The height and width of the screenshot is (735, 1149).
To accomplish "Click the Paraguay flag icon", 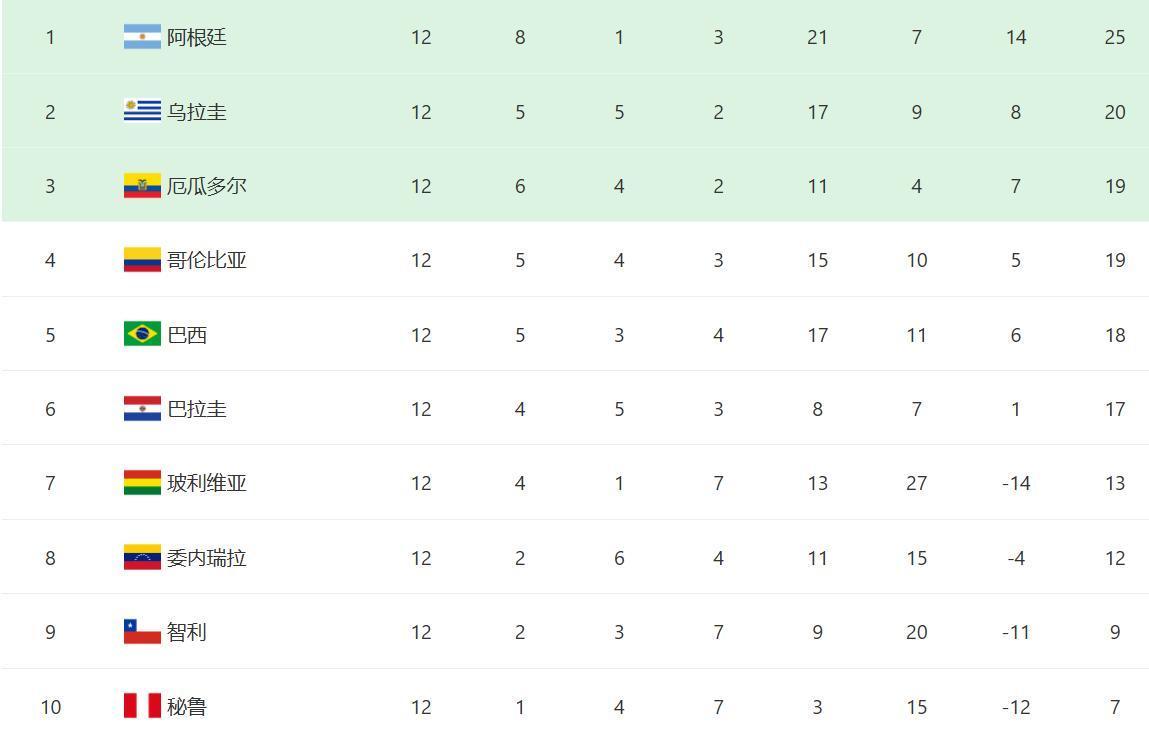I will (142, 408).
